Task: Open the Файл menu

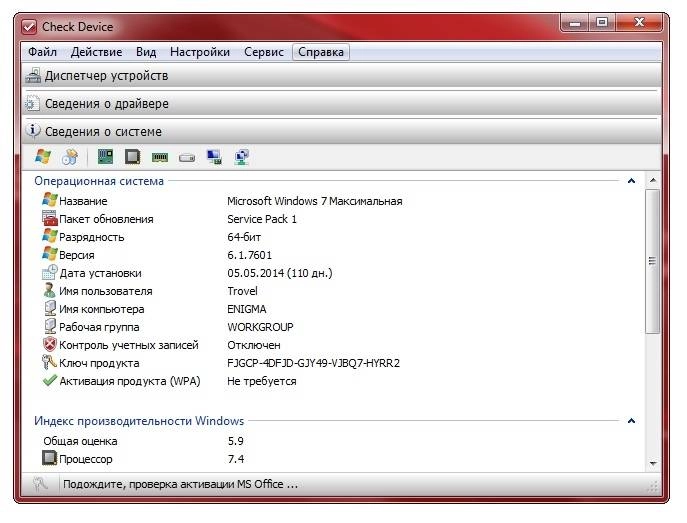Action: 42,52
